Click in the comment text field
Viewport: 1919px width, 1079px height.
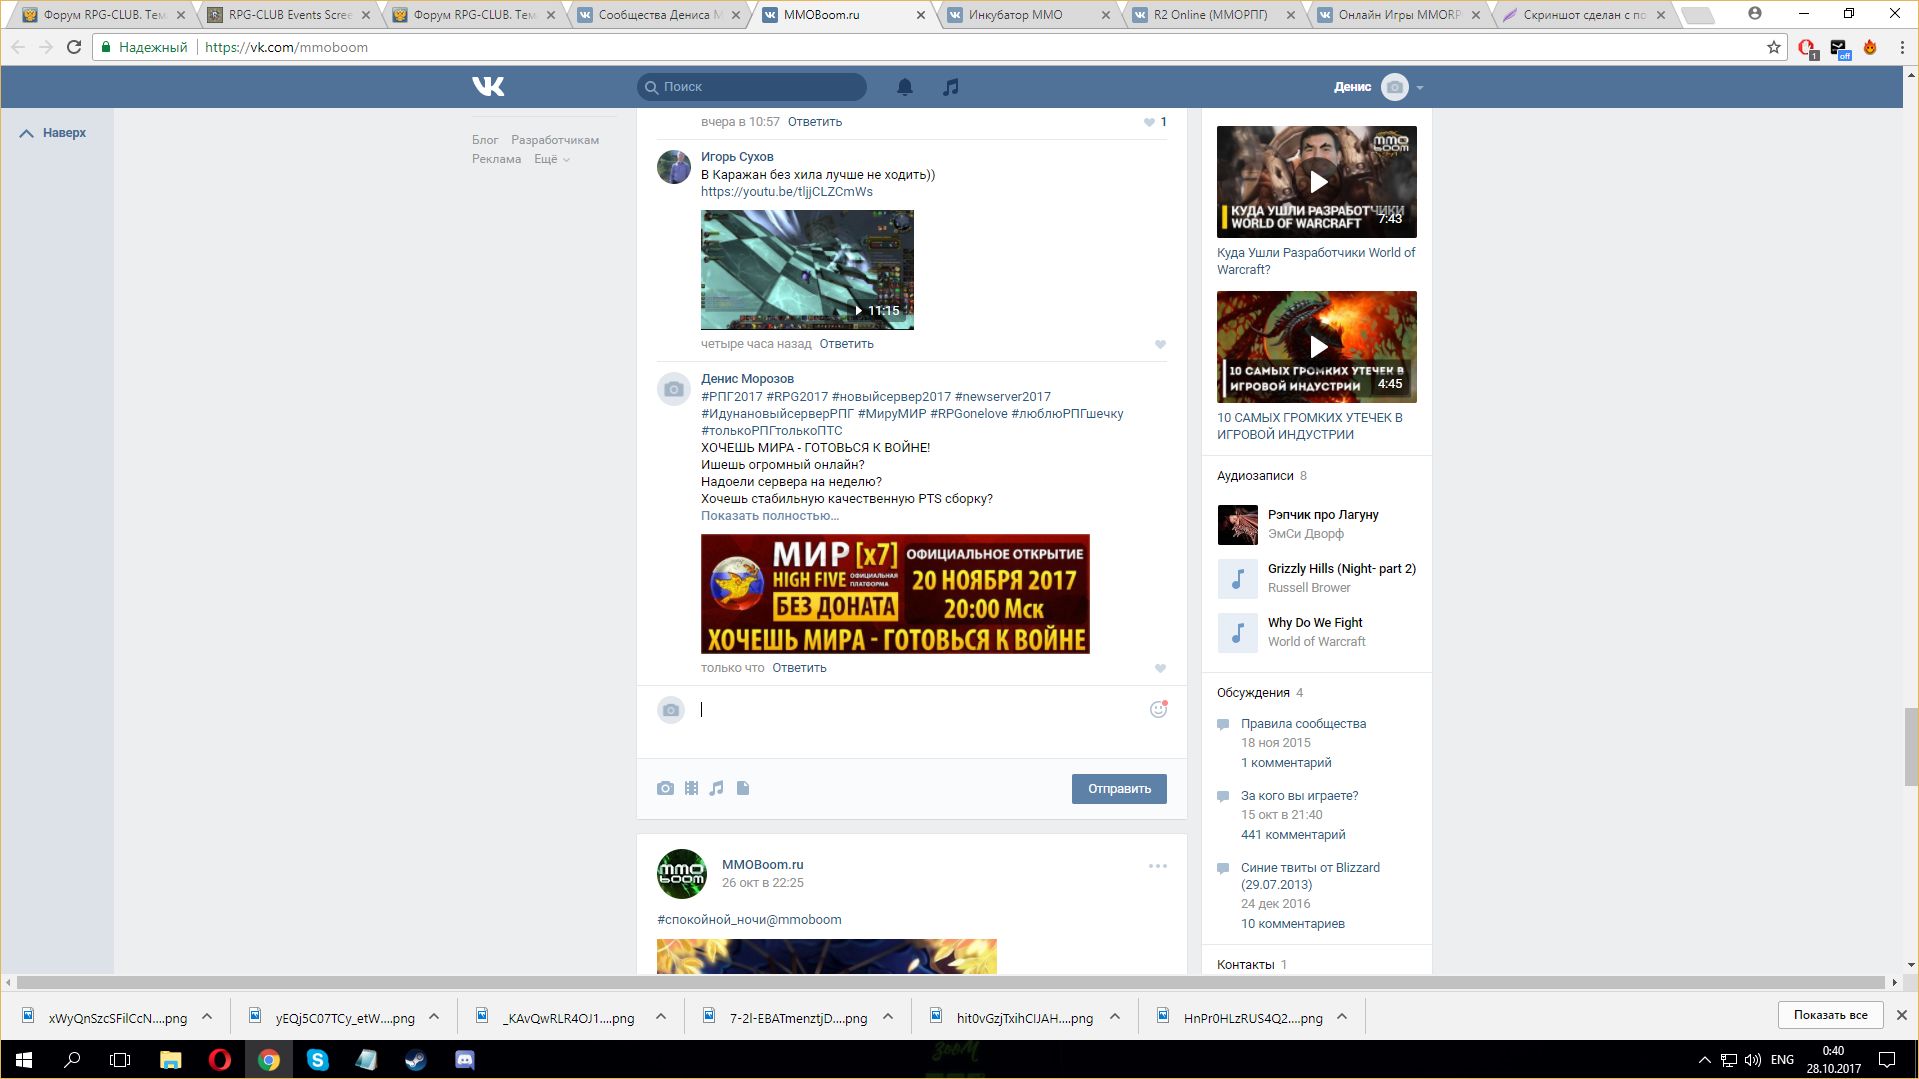(x=920, y=710)
